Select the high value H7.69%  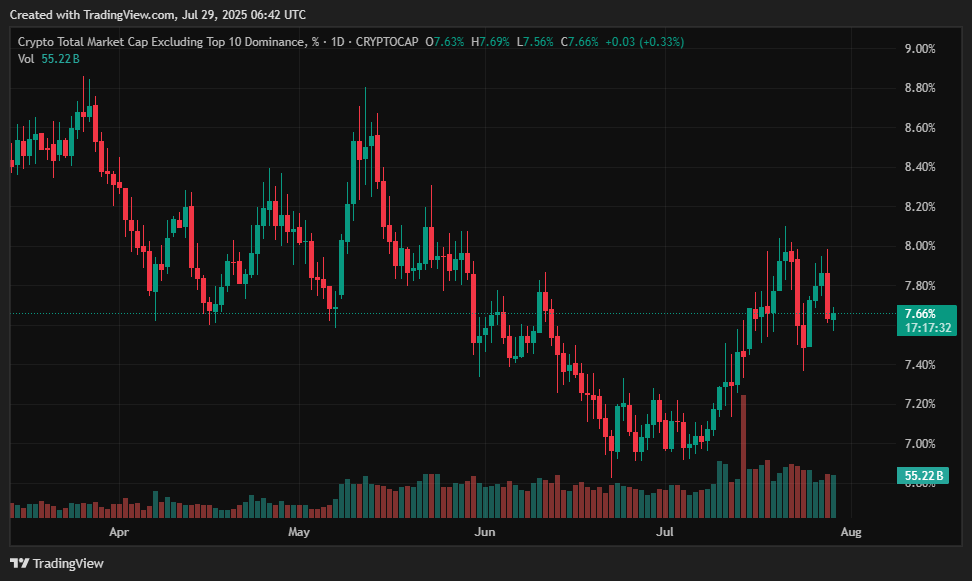tap(491, 42)
